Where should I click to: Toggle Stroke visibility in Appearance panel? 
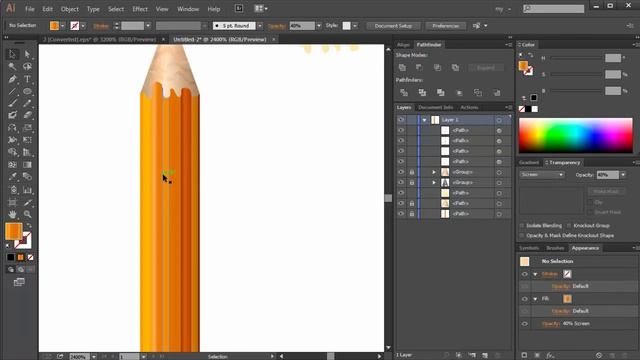524,274
